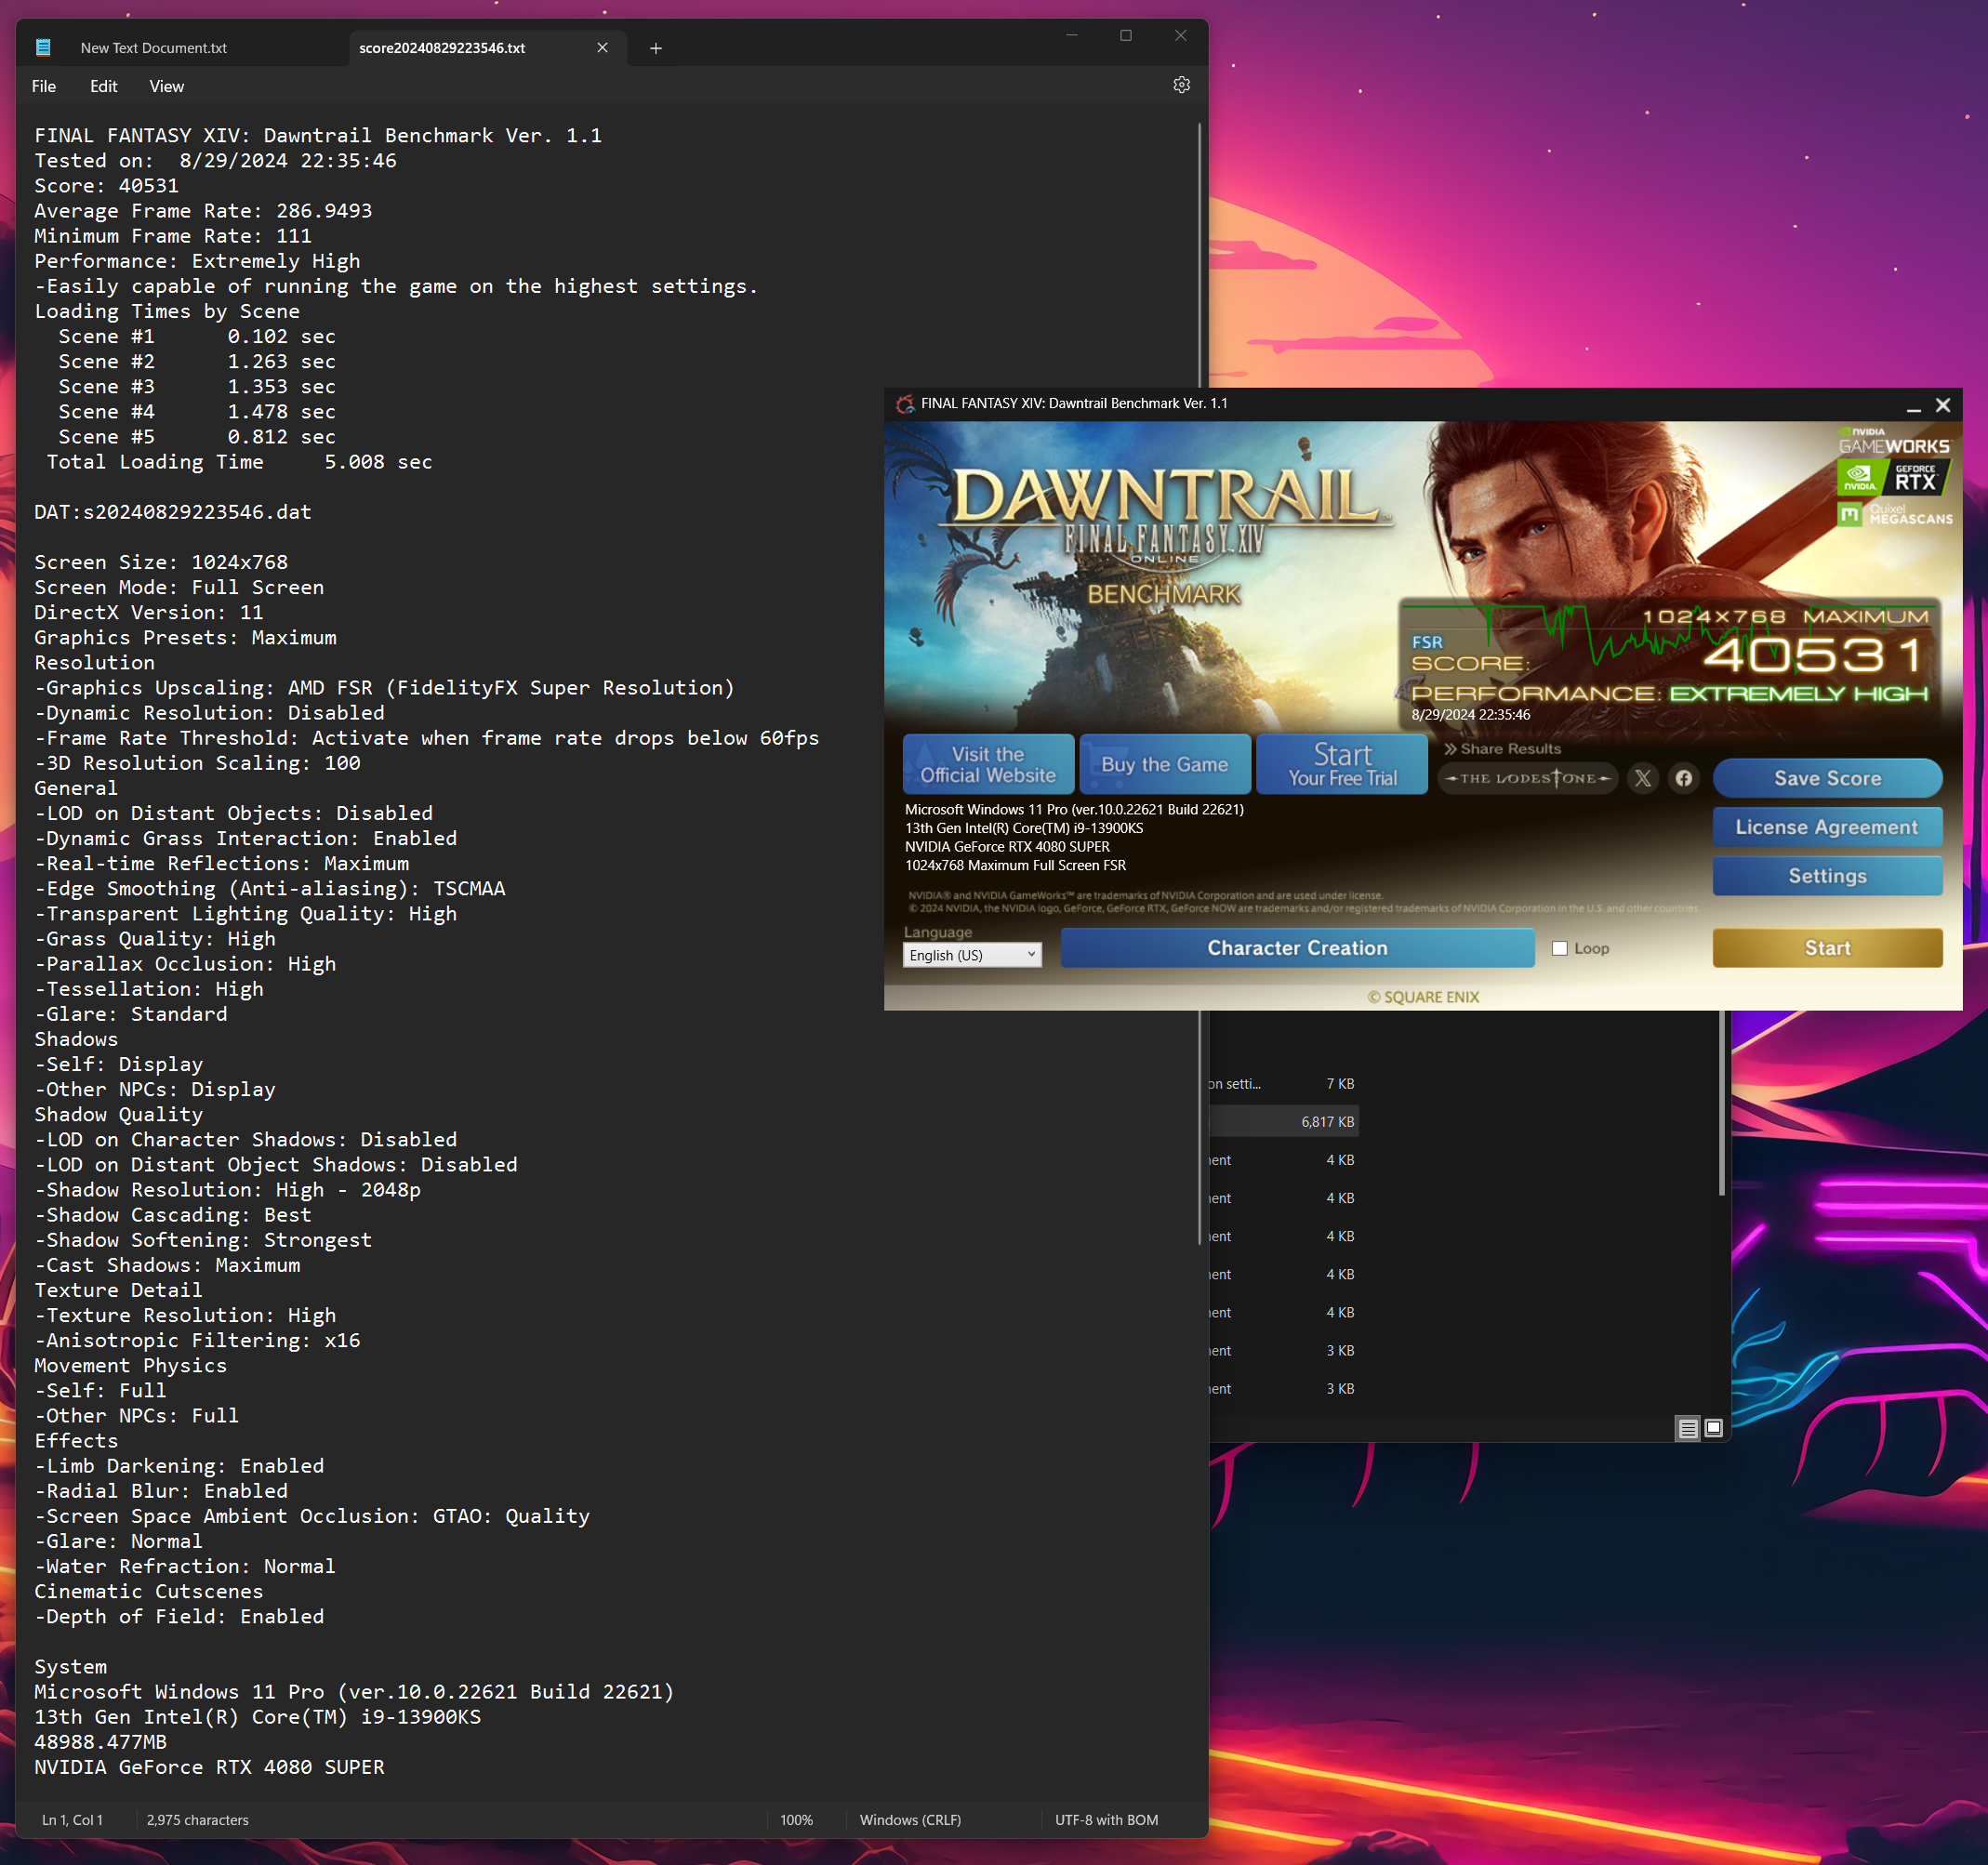The height and width of the screenshot is (1865, 1988).
Task: Click 2,975 characters status entry
Action: pos(197,1820)
